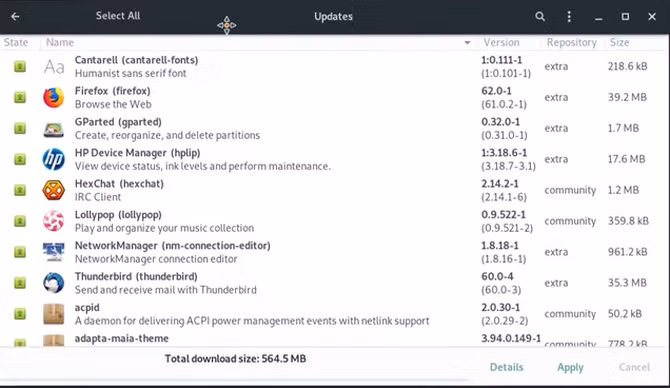Open search with the magnifier icon
The height and width of the screenshot is (388, 670).
[x=540, y=17]
